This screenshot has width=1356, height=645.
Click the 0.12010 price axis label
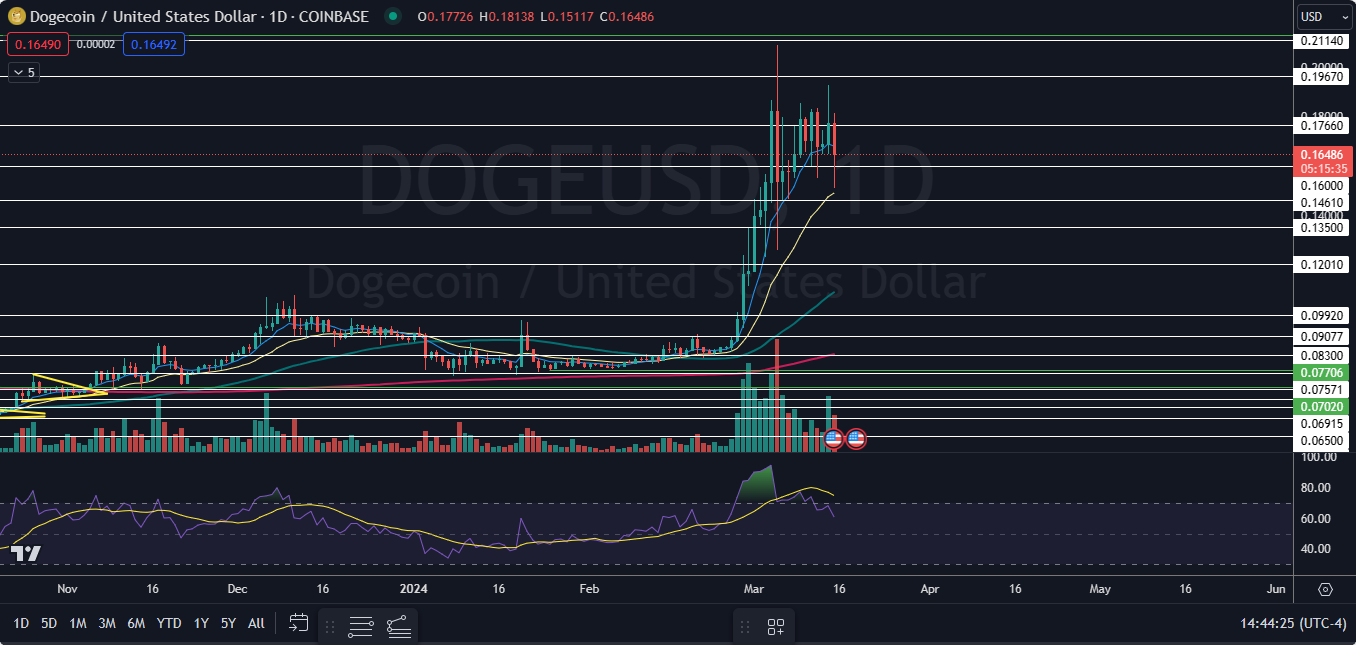1321,264
